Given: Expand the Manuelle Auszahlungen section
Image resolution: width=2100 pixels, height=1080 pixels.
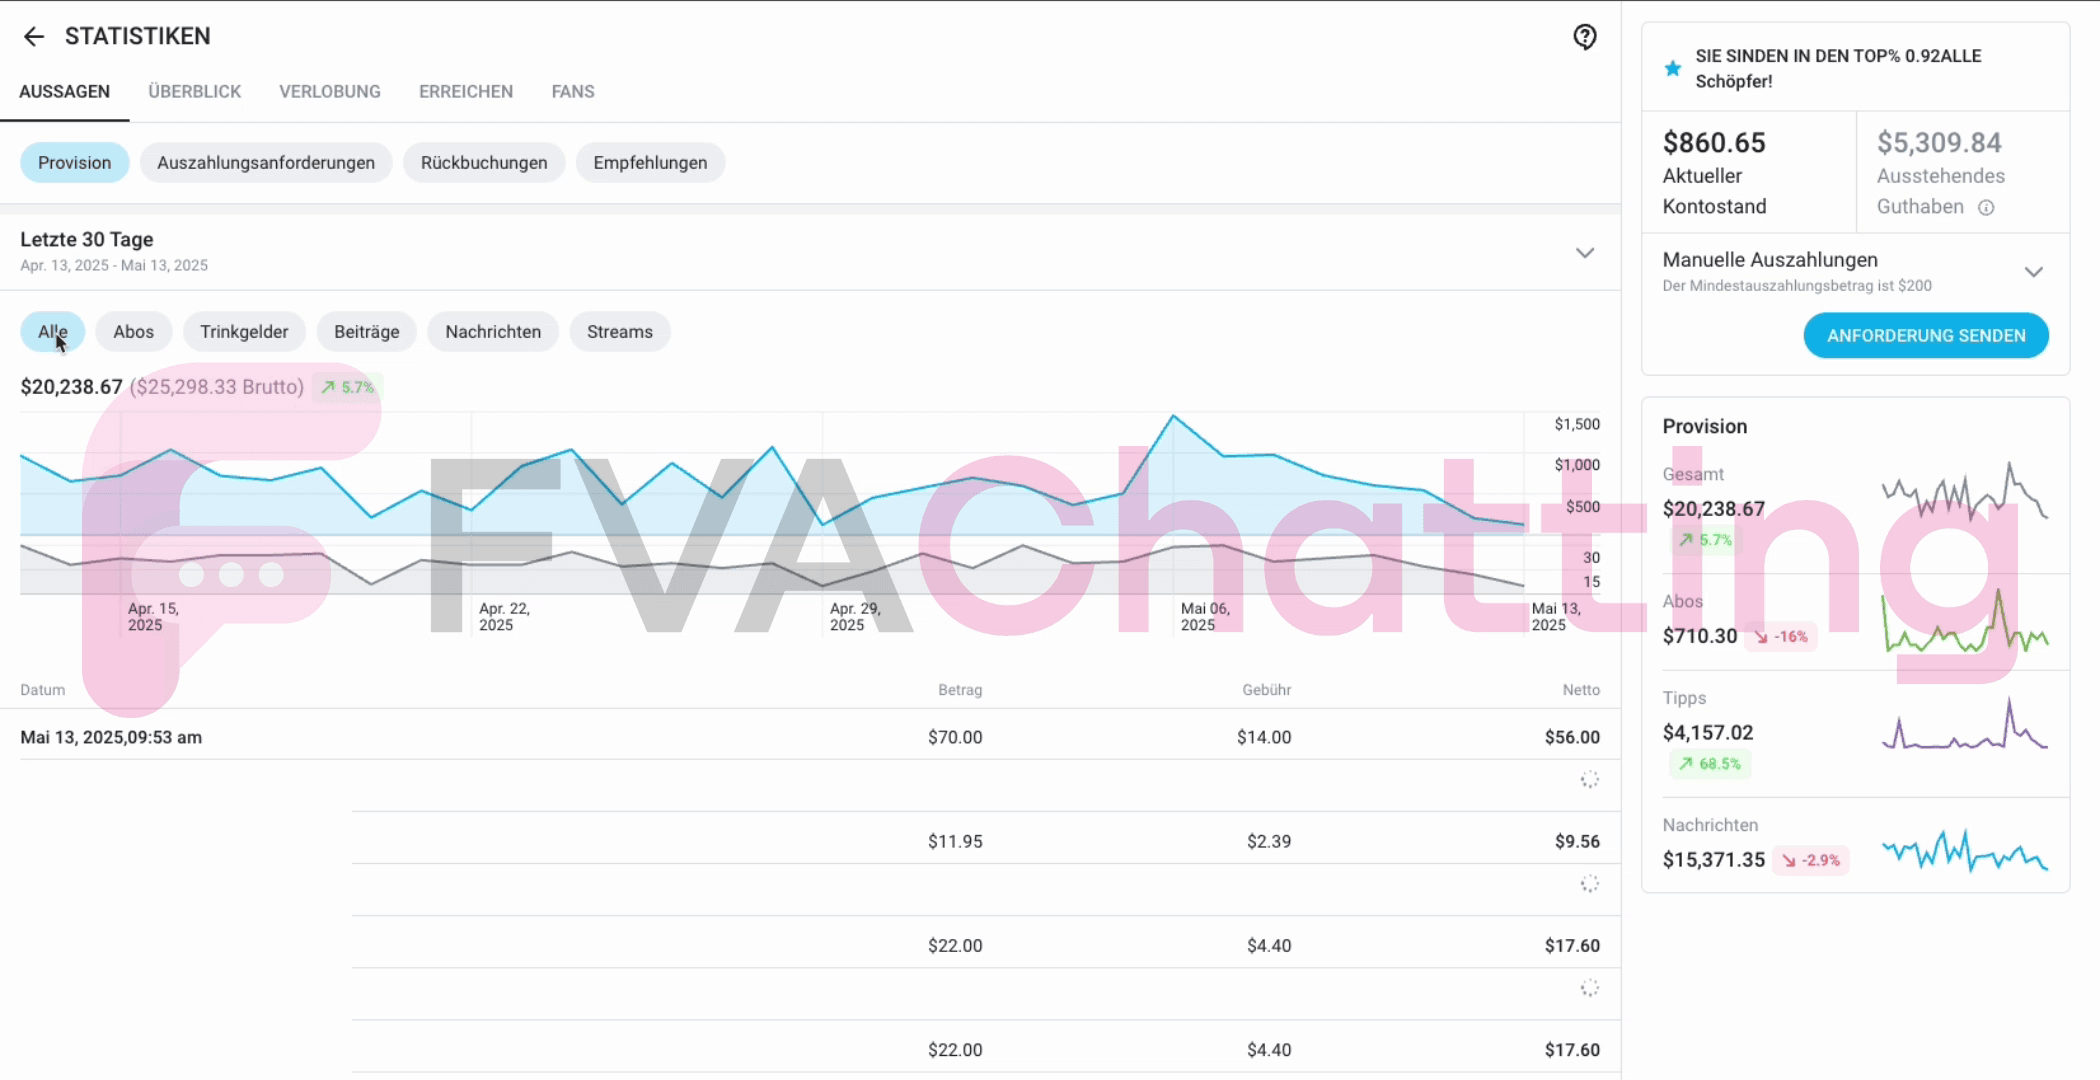Looking at the screenshot, I should (x=2035, y=271).
